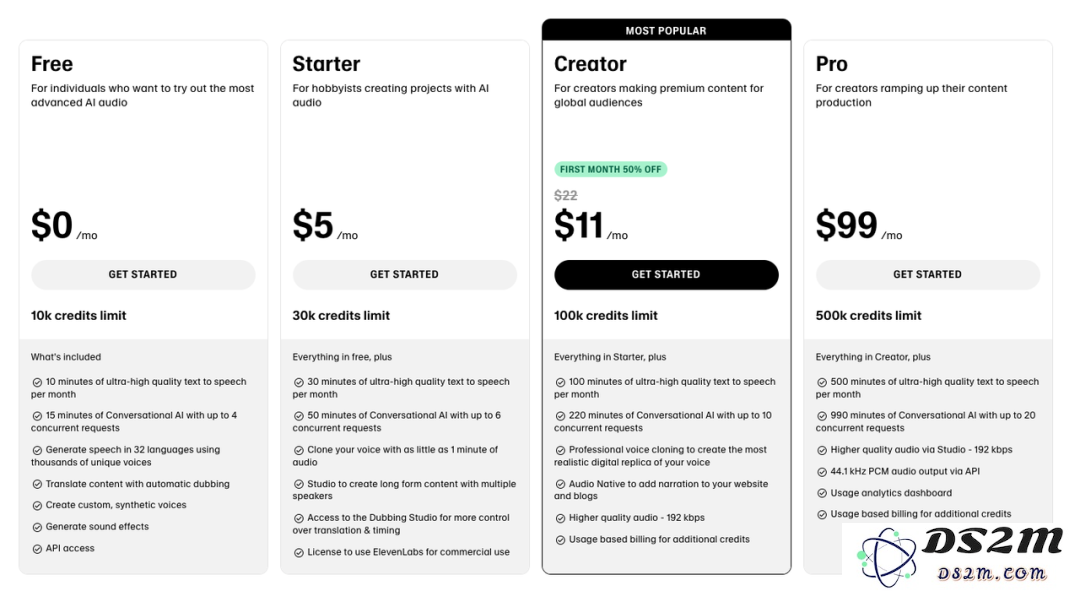
Task: Click the Most Popular banner on Creator
Action: (666, 30)
